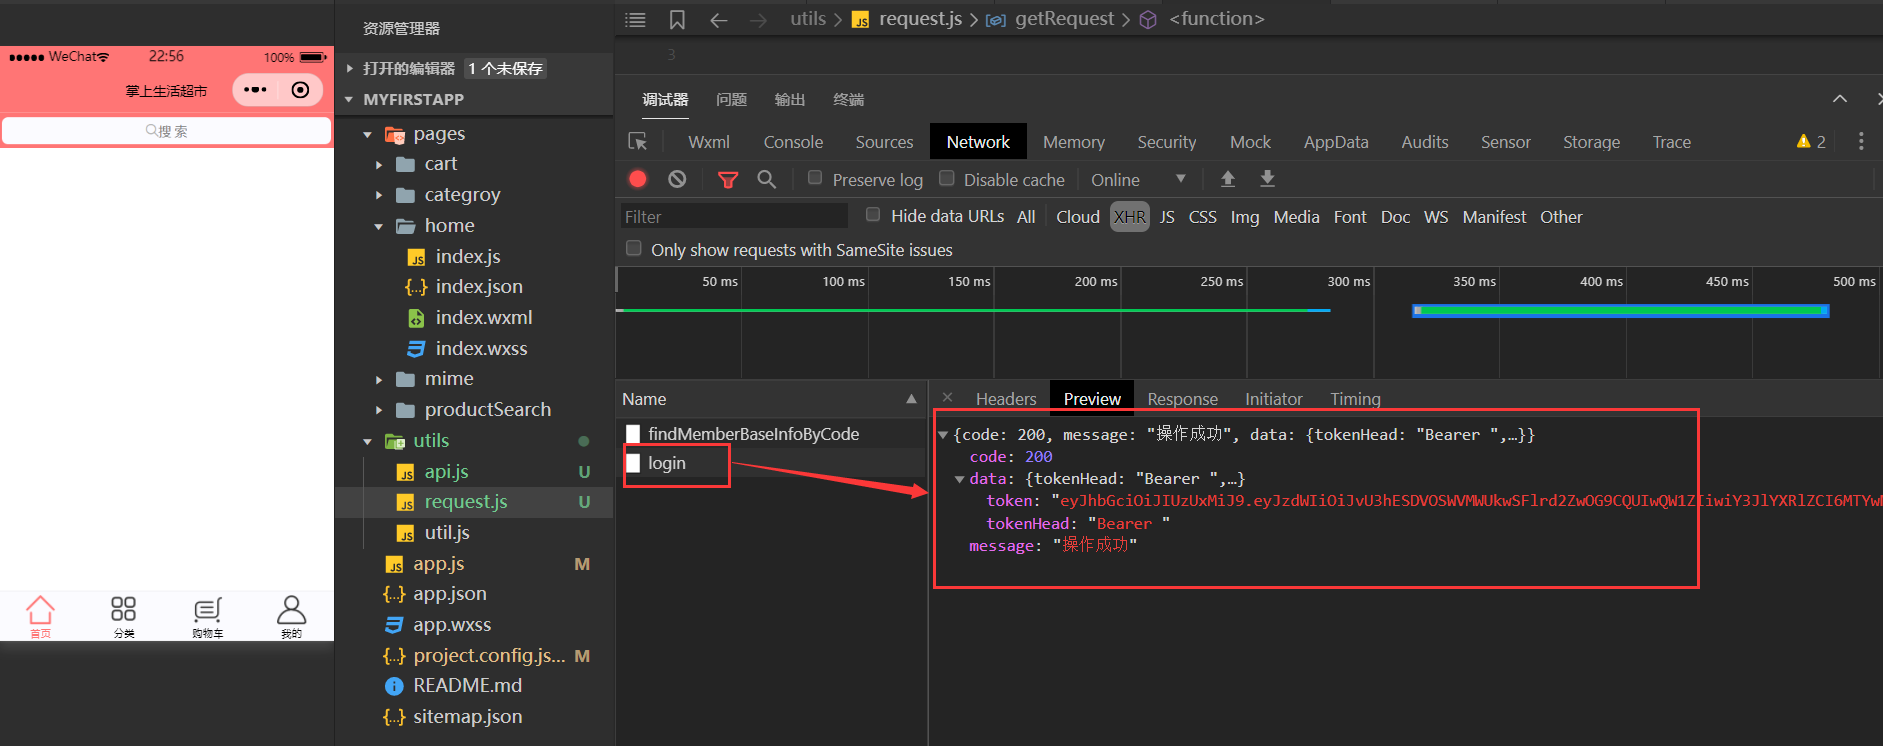
Task: Open the network search magnifier icon
Action: click(766, 179)
